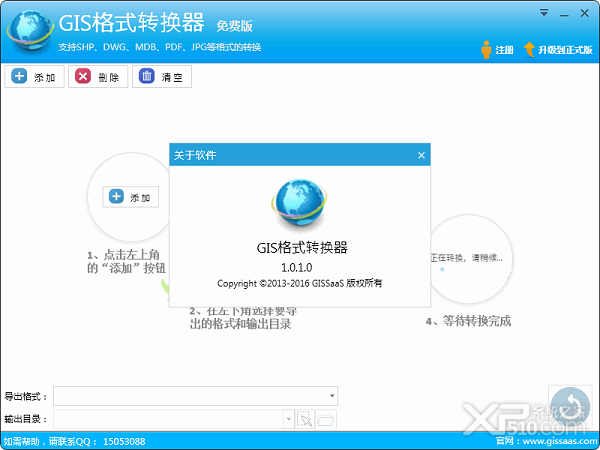Image resolution: width=600 pixels, height=450 pixels.
Task: Click the 关于软件 dialog title bar
Action: pyautogui.click(x=300, y=155)
